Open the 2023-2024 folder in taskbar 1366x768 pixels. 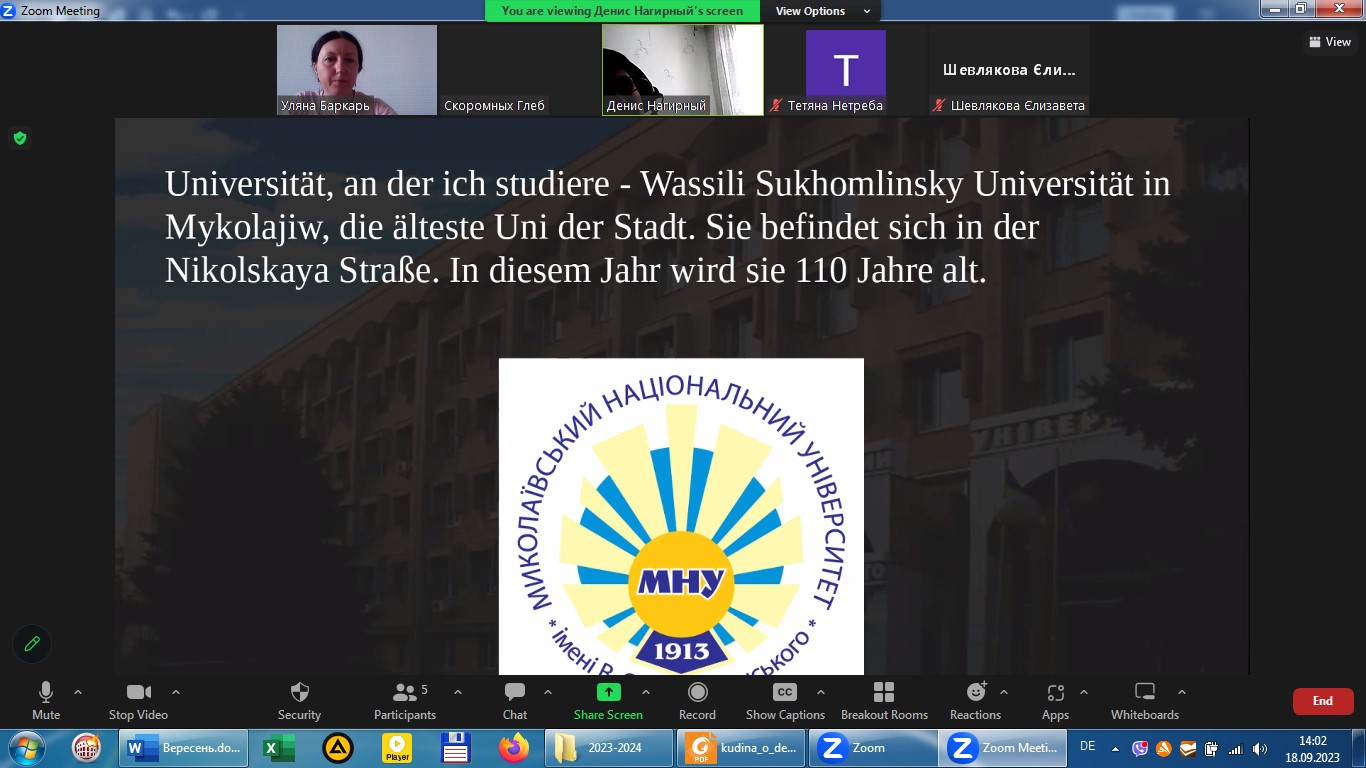(609, 748)
